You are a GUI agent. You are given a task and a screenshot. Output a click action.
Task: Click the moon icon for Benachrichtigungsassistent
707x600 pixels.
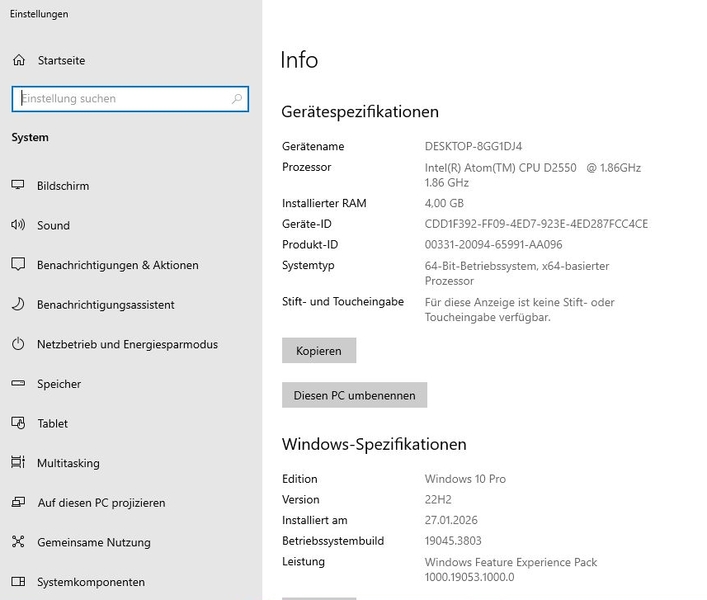pyautogui.click(x=18, y=305)
